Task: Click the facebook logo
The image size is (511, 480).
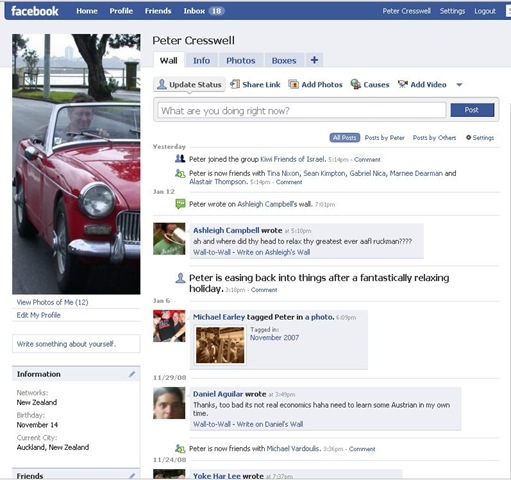Action: coord(35,11)
